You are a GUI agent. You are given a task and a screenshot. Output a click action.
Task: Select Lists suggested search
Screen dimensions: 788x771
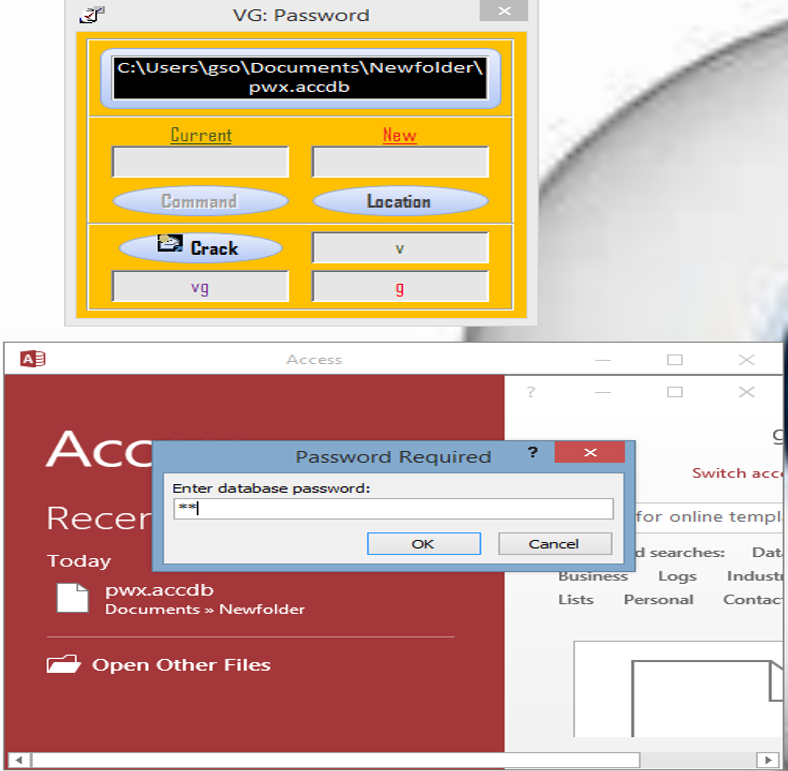576,600
